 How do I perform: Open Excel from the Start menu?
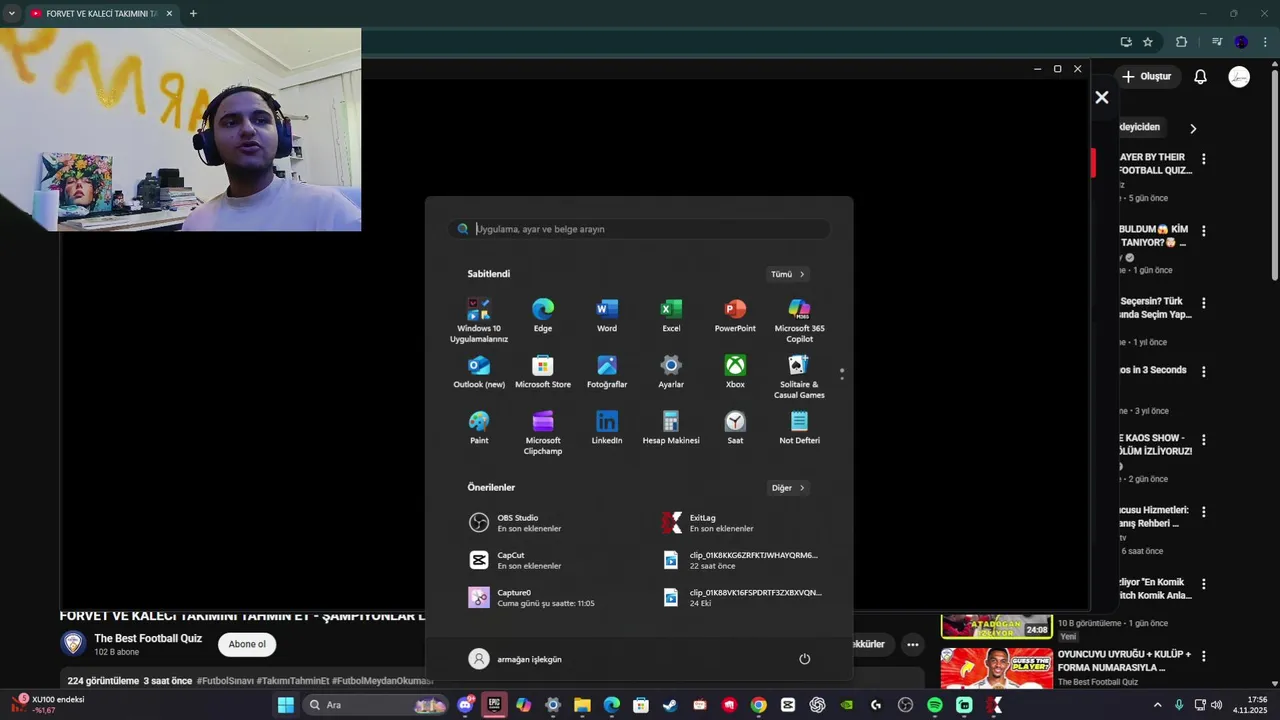(671, 316)
